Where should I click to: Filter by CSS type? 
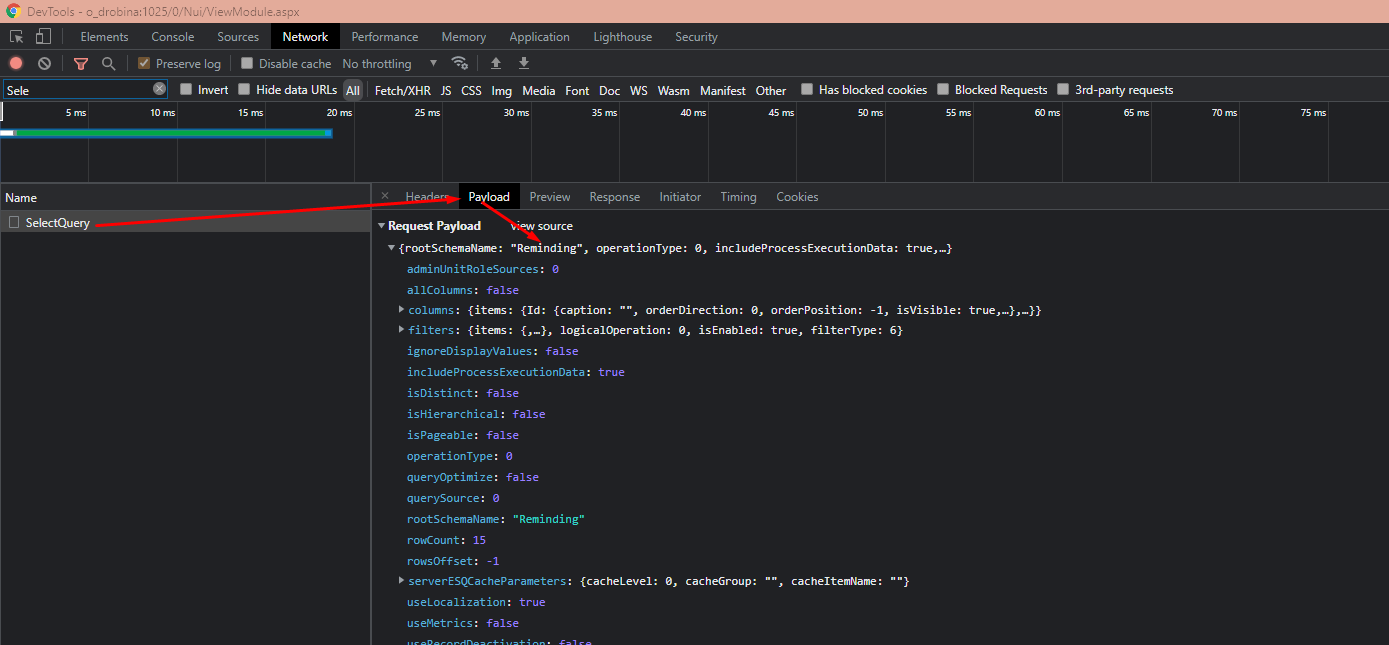[x=471, y=90]
